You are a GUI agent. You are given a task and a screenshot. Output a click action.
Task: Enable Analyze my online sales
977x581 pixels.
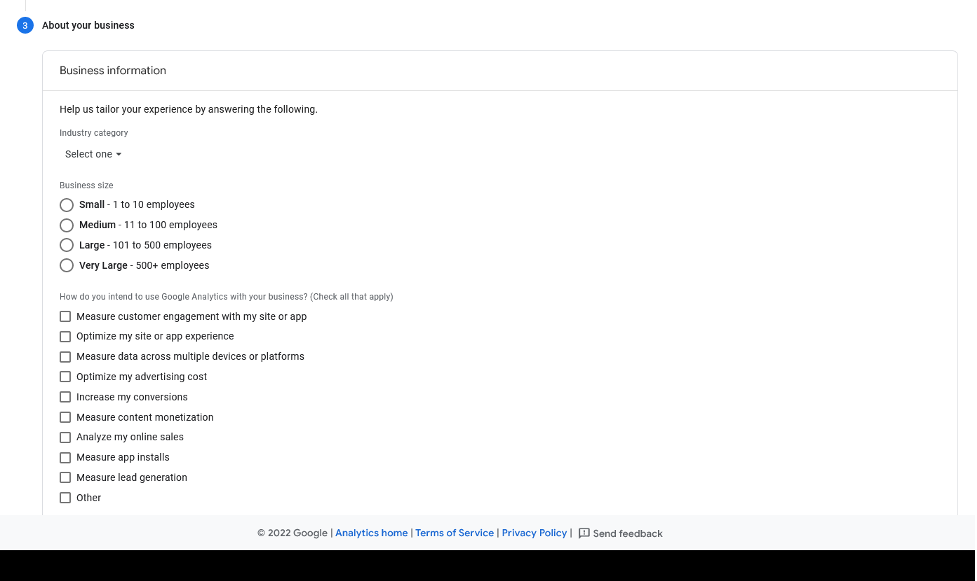(x=65, y=437)
